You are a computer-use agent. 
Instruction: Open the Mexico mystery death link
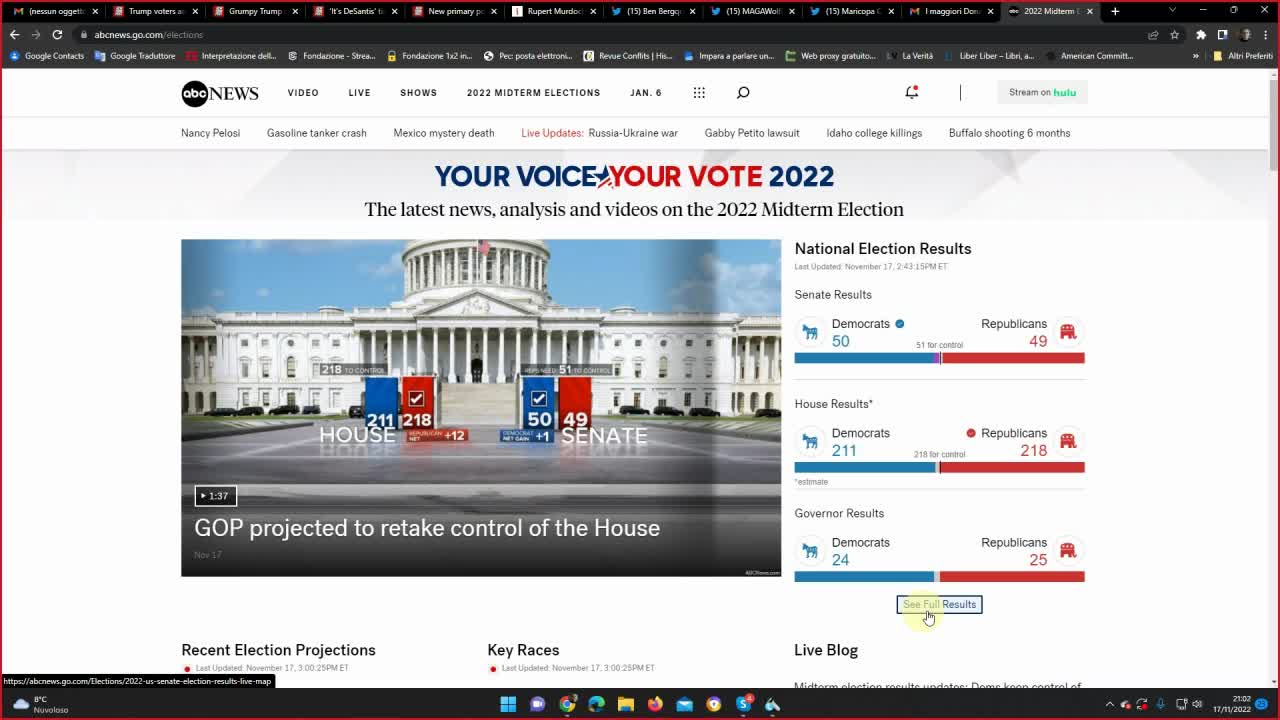[x=444, y=133]
